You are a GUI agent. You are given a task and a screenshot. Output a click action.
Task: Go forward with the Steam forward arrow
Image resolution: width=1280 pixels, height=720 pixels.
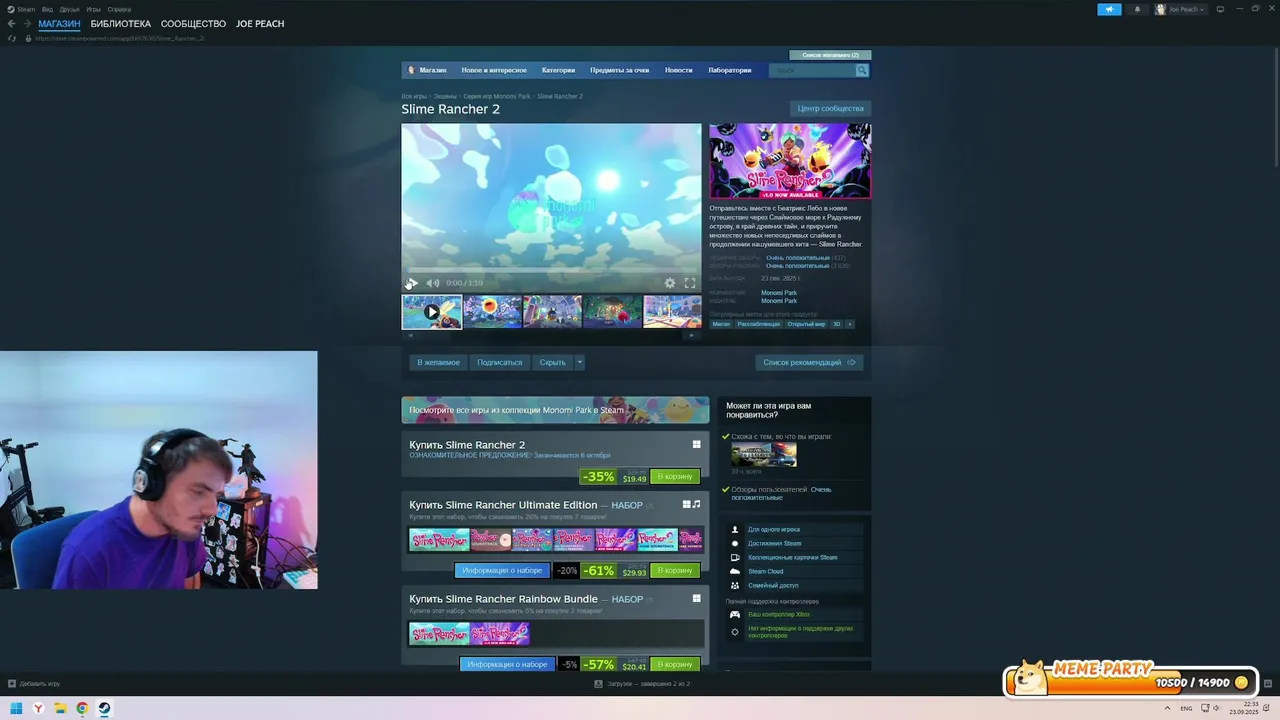coord(26,24)
